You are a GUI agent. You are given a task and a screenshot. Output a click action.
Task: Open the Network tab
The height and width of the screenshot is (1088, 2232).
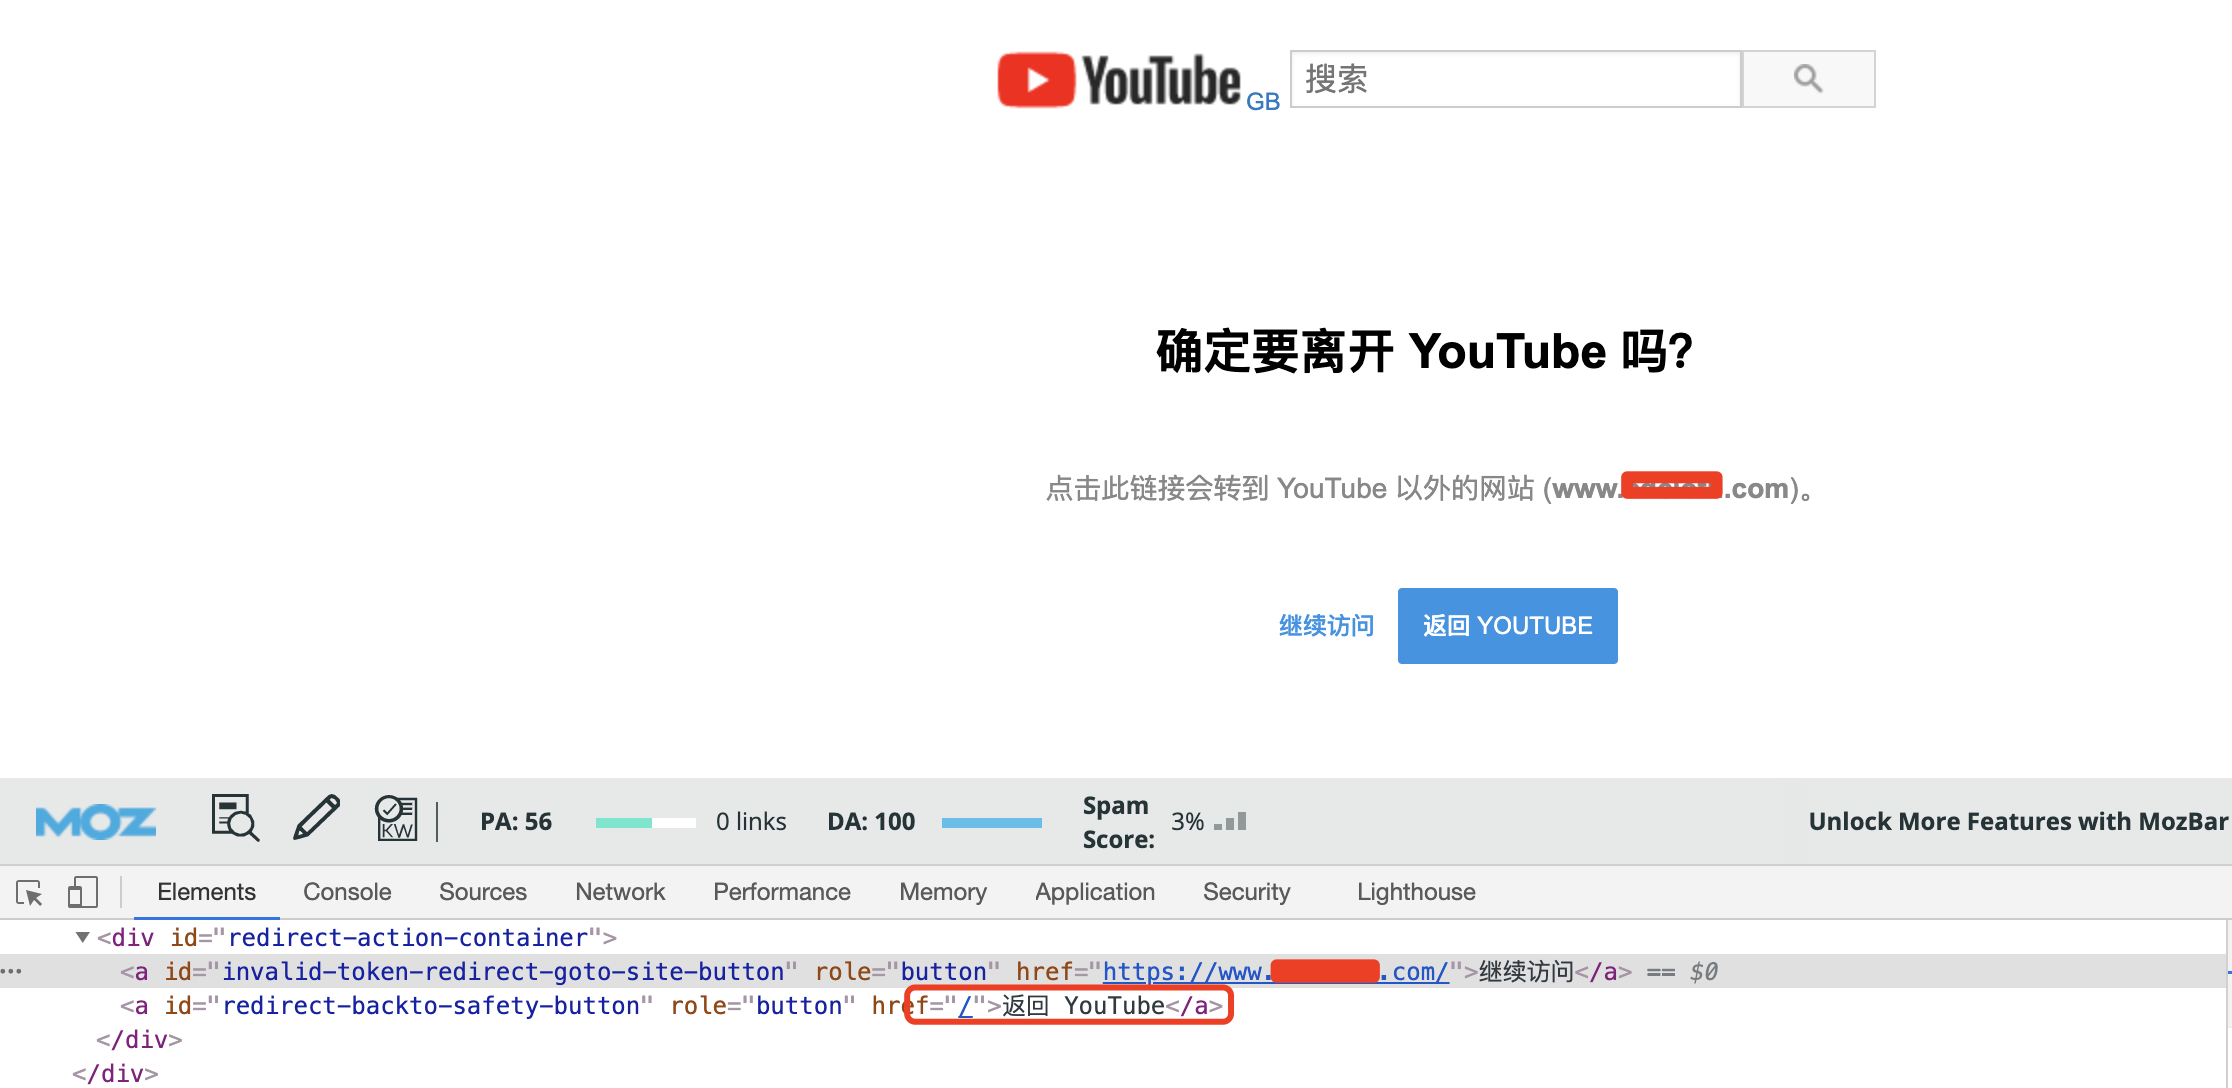coord(619,892)
